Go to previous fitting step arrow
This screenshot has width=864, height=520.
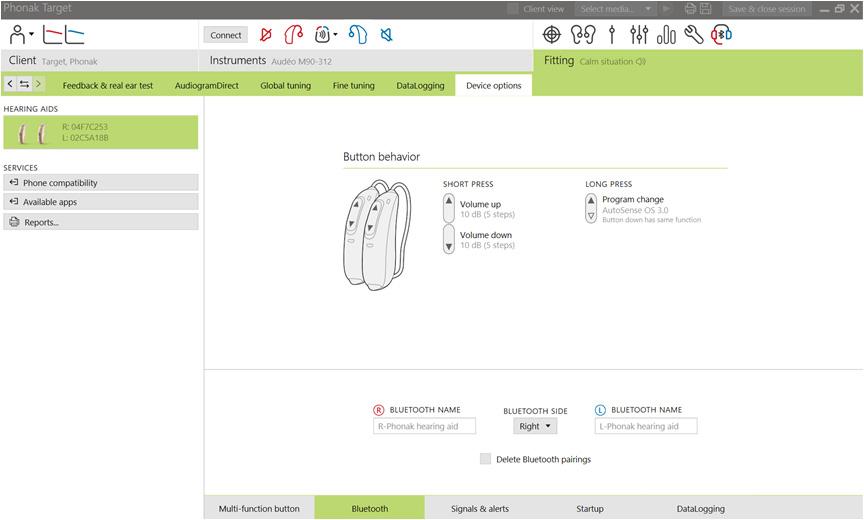click(x=10, y=84)
